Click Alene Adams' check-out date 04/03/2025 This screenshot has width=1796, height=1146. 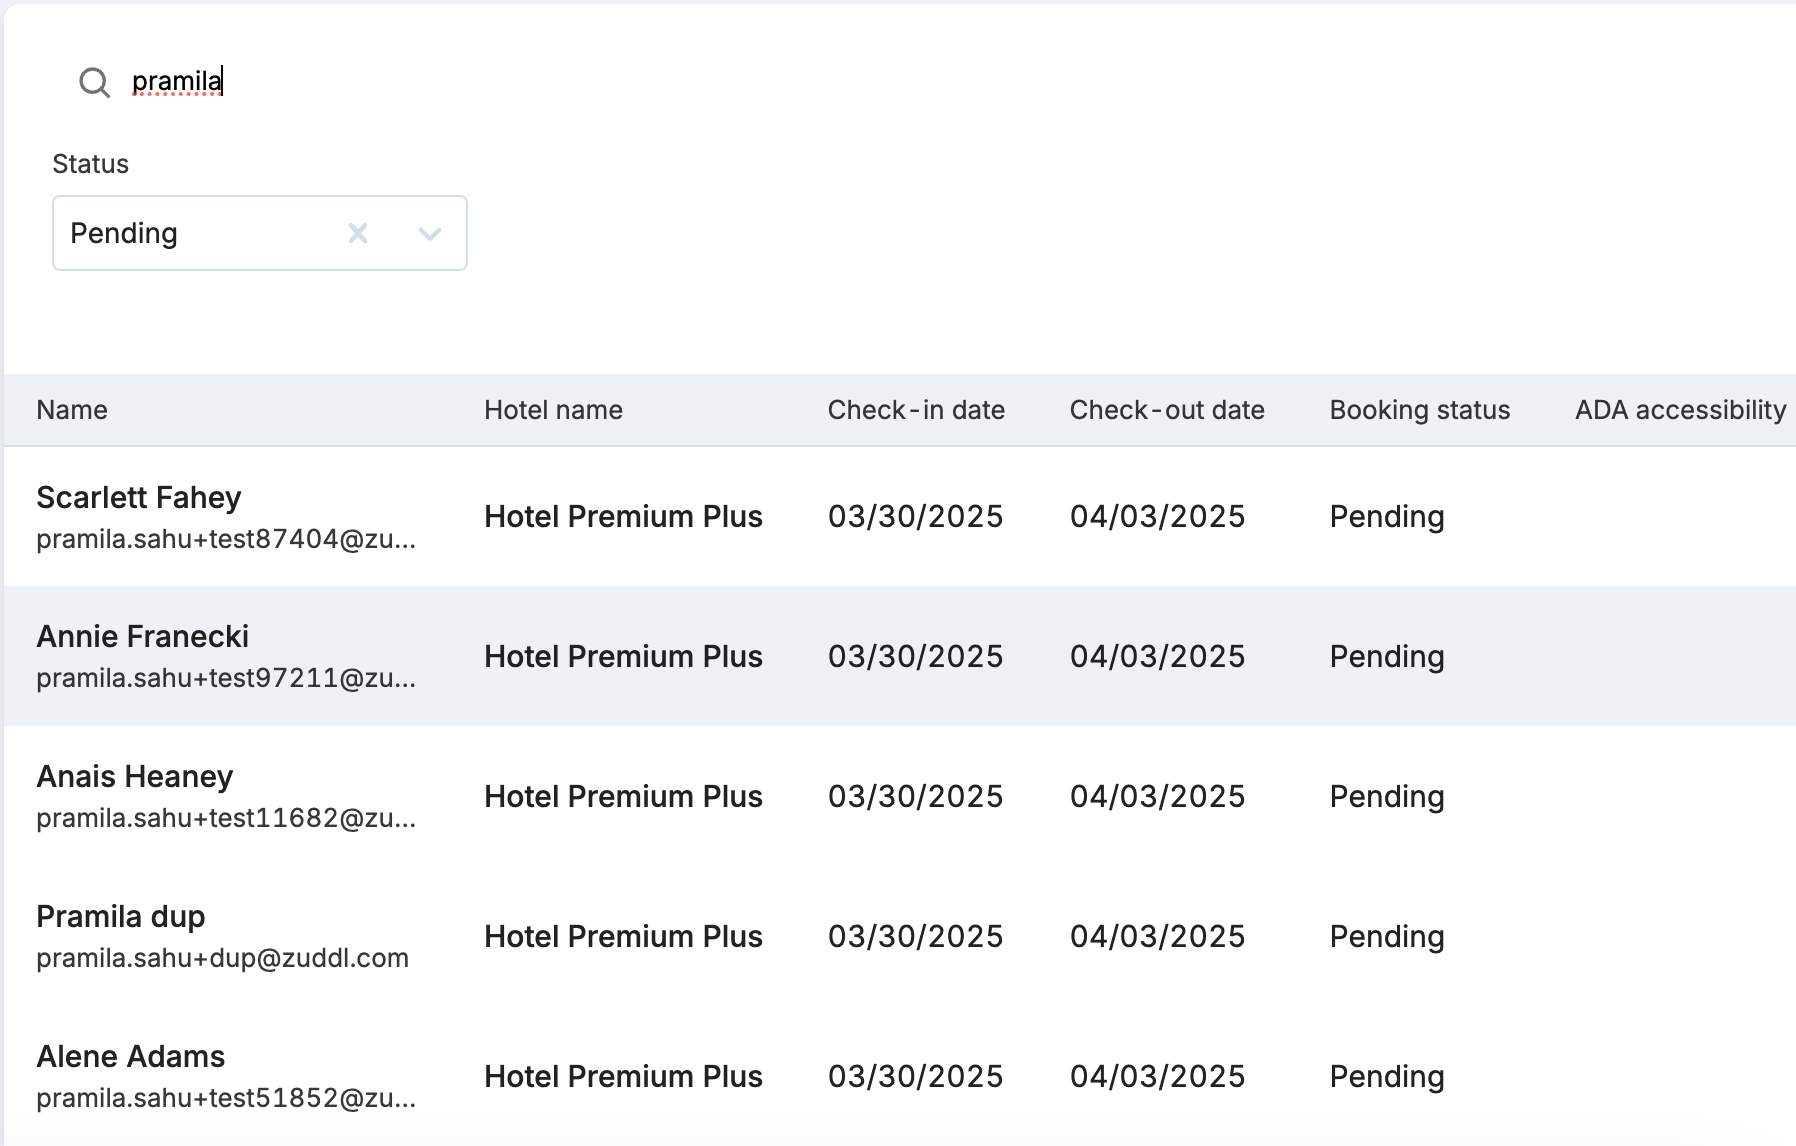coord(1157,1077)
